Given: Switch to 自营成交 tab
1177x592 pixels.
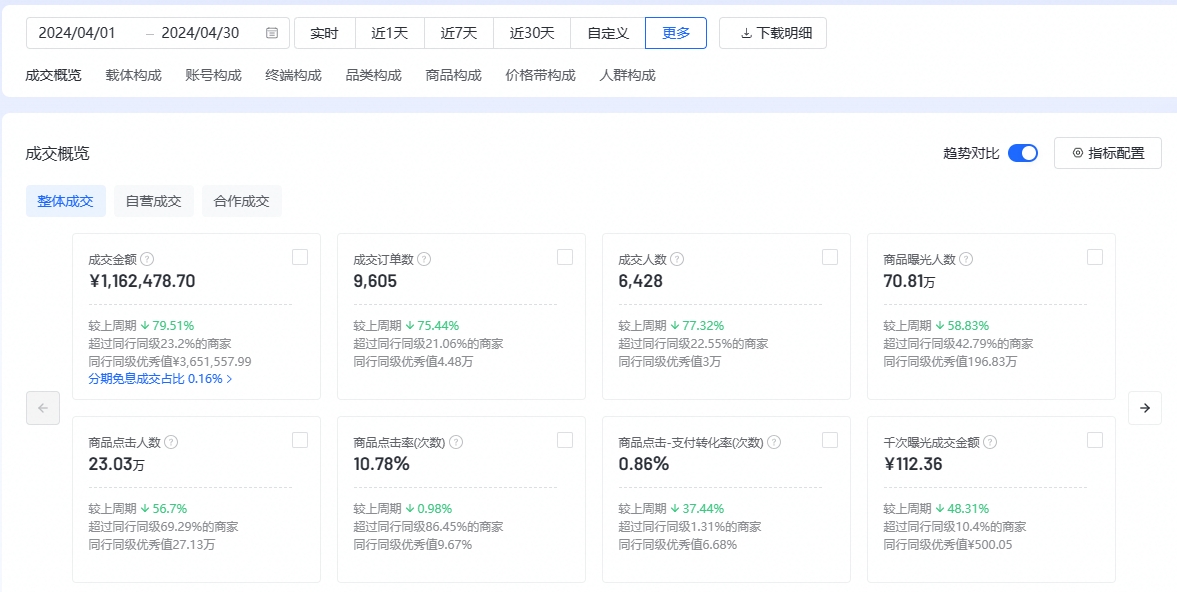Looking at the screenshot, I should pyautogui.click(x=153, y=201).
